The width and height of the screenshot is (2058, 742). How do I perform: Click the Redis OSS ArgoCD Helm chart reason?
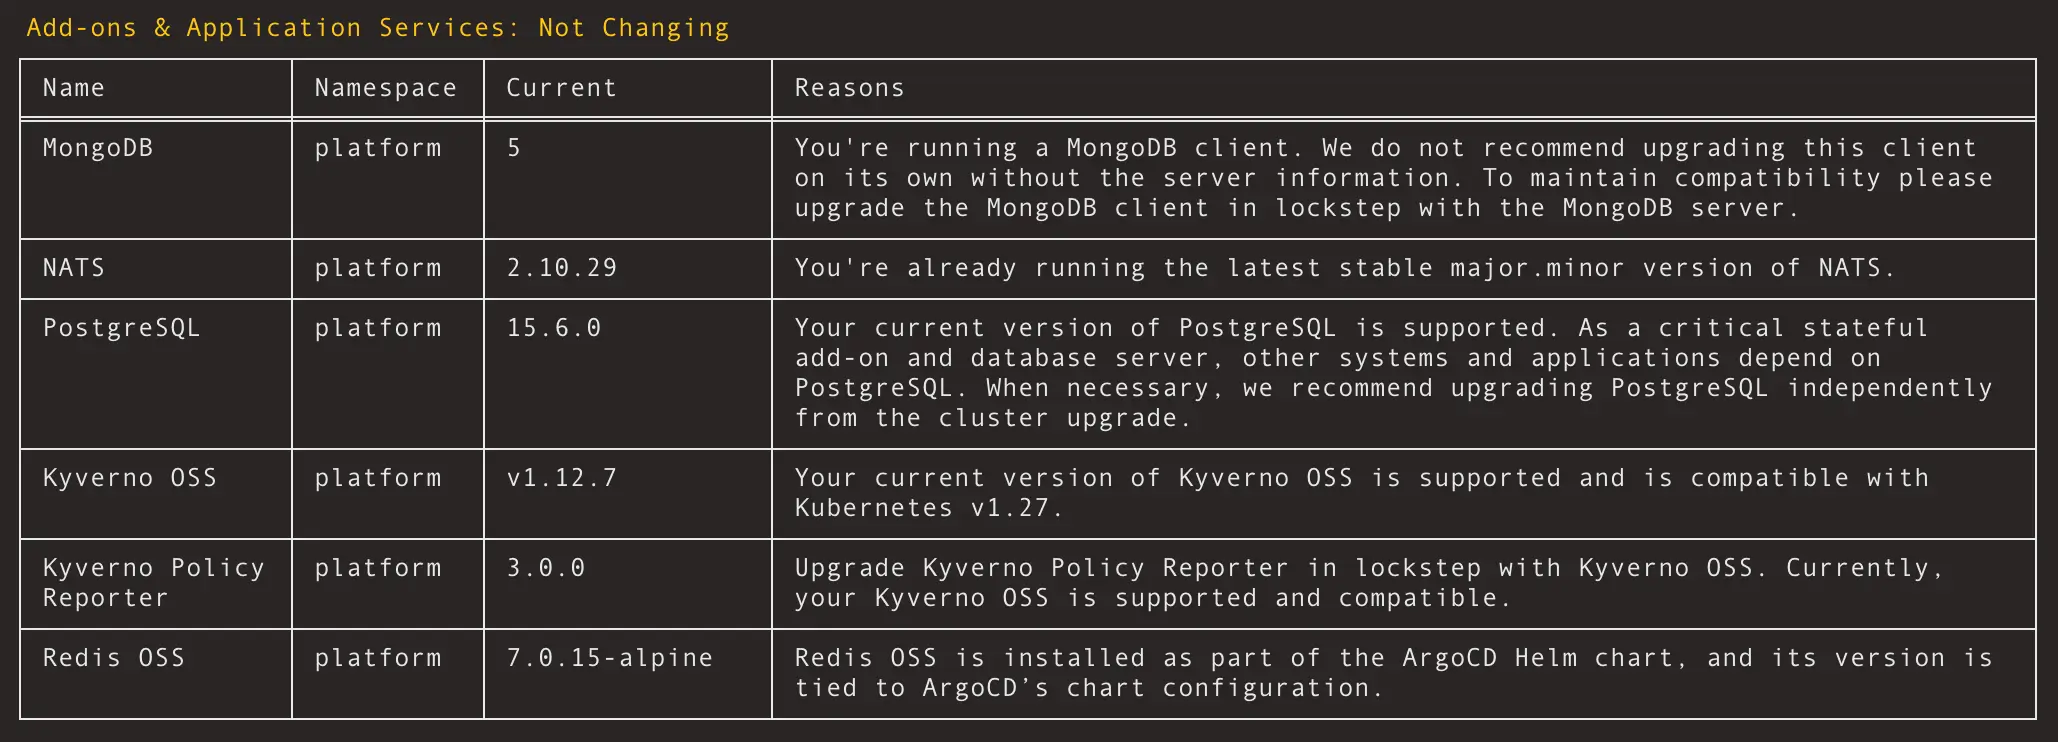point(1394,673)
